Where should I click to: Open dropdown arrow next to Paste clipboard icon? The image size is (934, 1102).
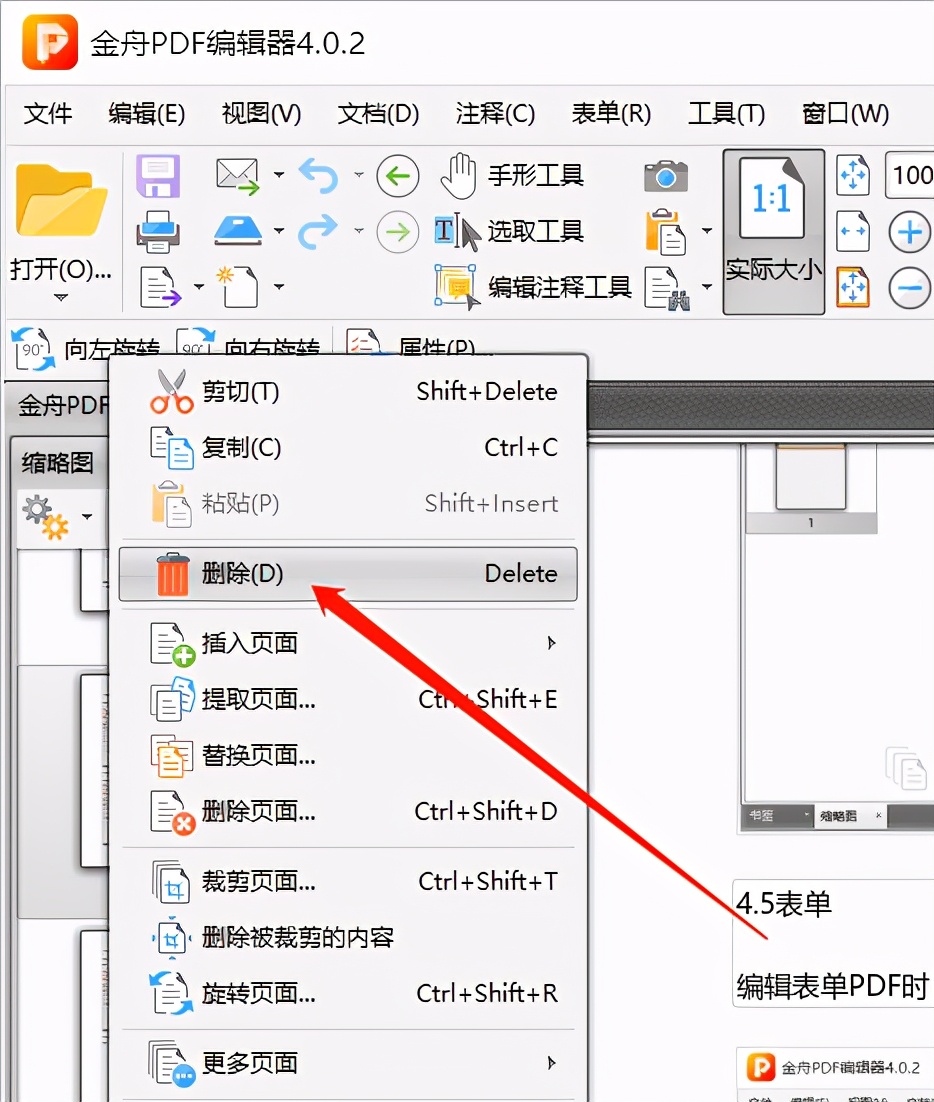click(x=707, y=230)
